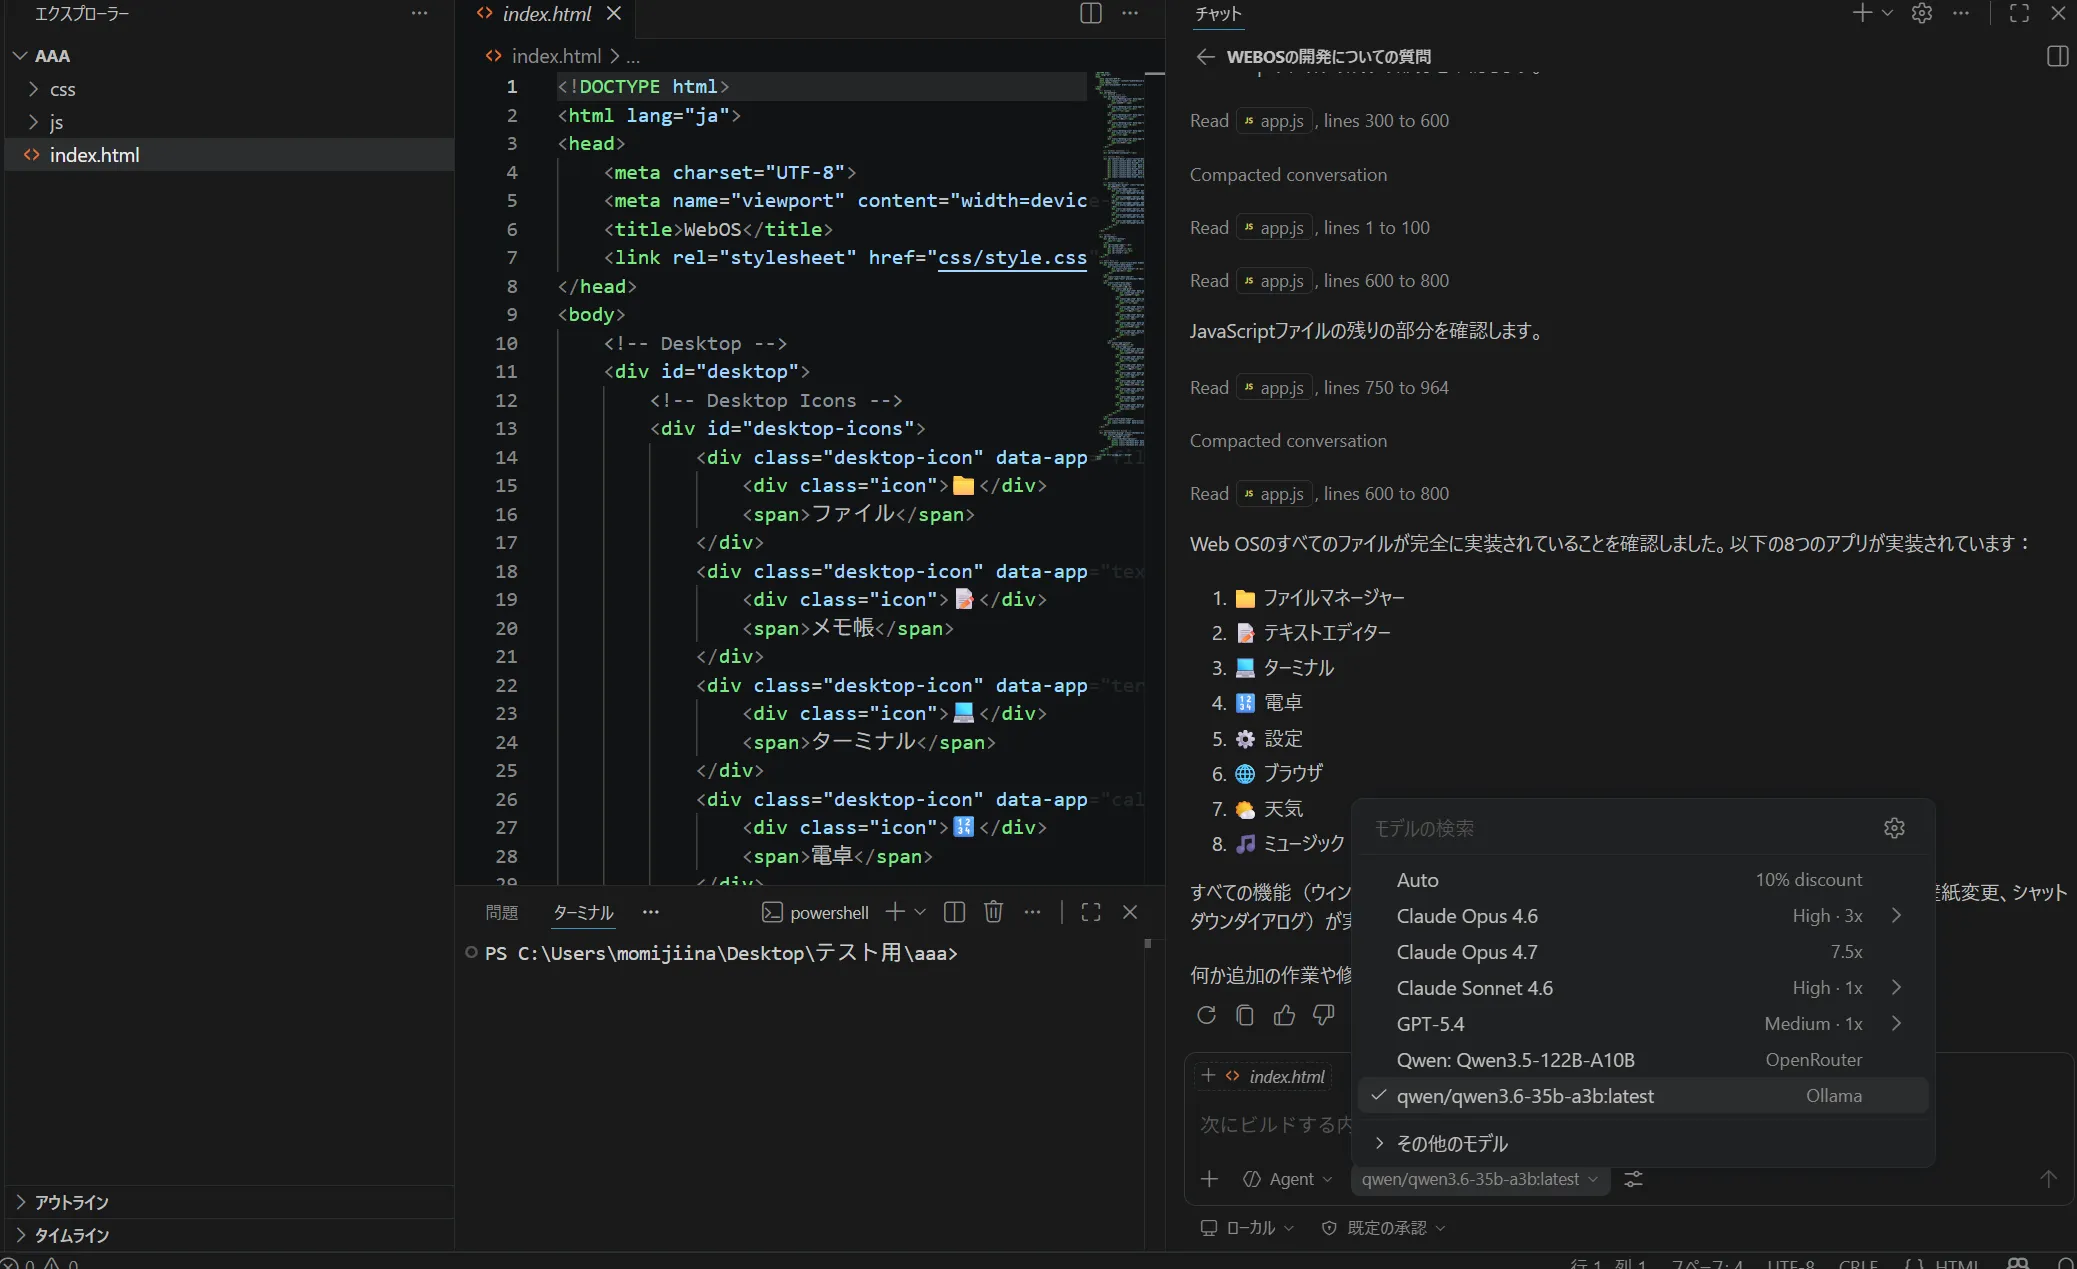Image resolution: width=2077 pixels, height=1269 pixels.
Task: Click the thumbs down feedback icon
Action: click(x=1323, y=1015)
